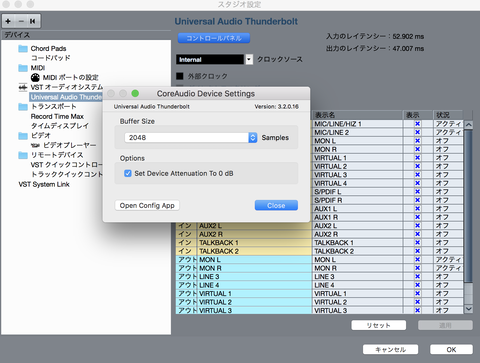
Task: Click the MIDI port setup connector icon
Action: pyautogui.click(x=35, y=78)
